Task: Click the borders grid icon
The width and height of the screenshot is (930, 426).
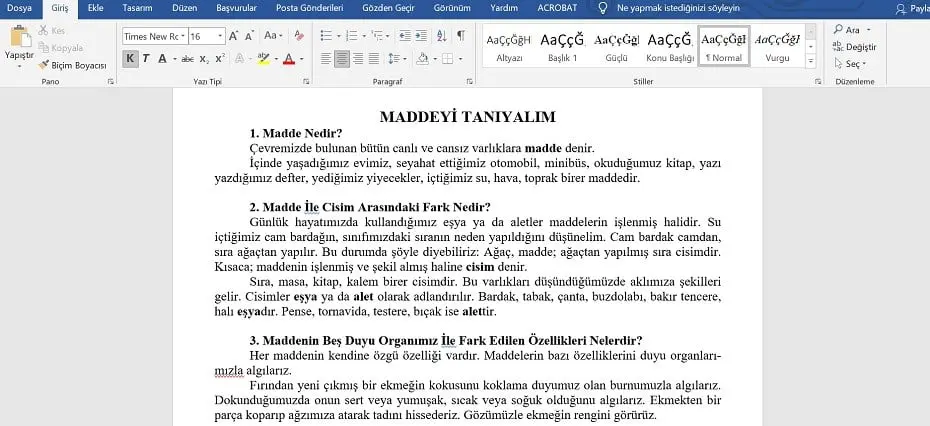Action: [x=447, y=59]
